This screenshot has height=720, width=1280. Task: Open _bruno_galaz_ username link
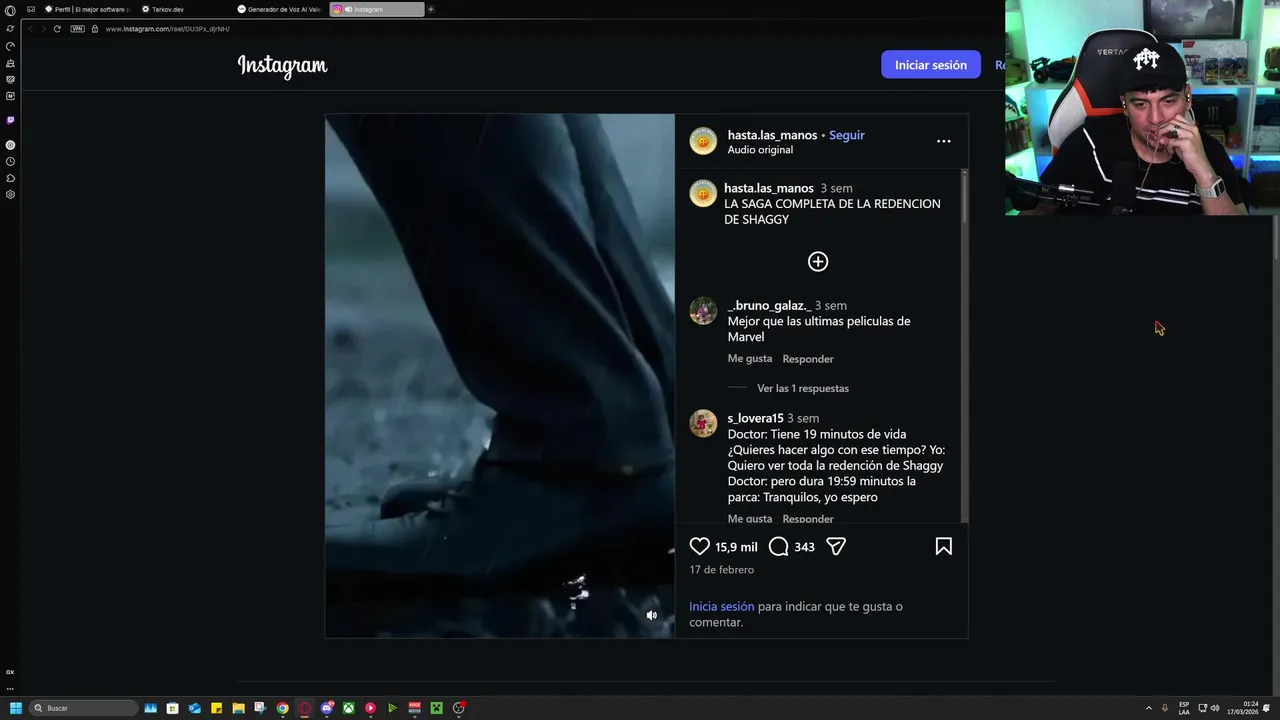pyautogui.click(x=769, y=305)
